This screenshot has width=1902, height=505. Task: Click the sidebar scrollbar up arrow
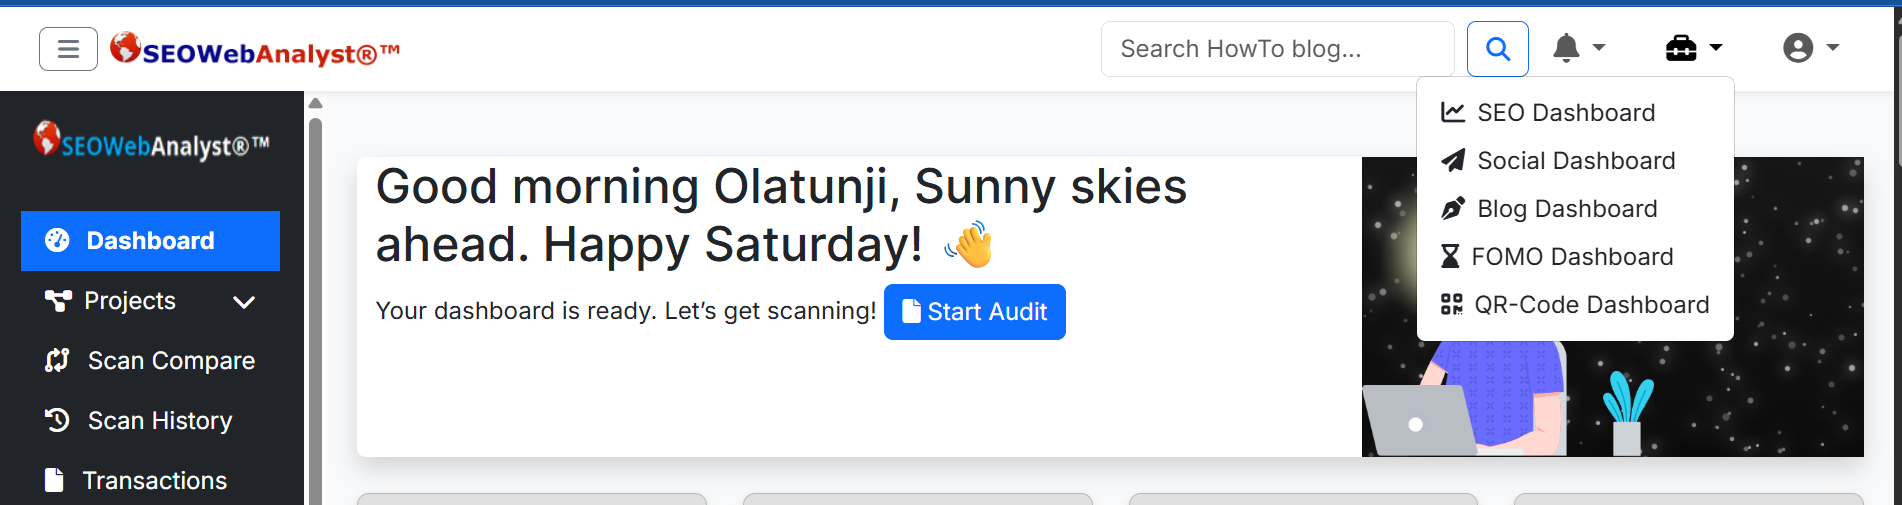pos(315,103)
